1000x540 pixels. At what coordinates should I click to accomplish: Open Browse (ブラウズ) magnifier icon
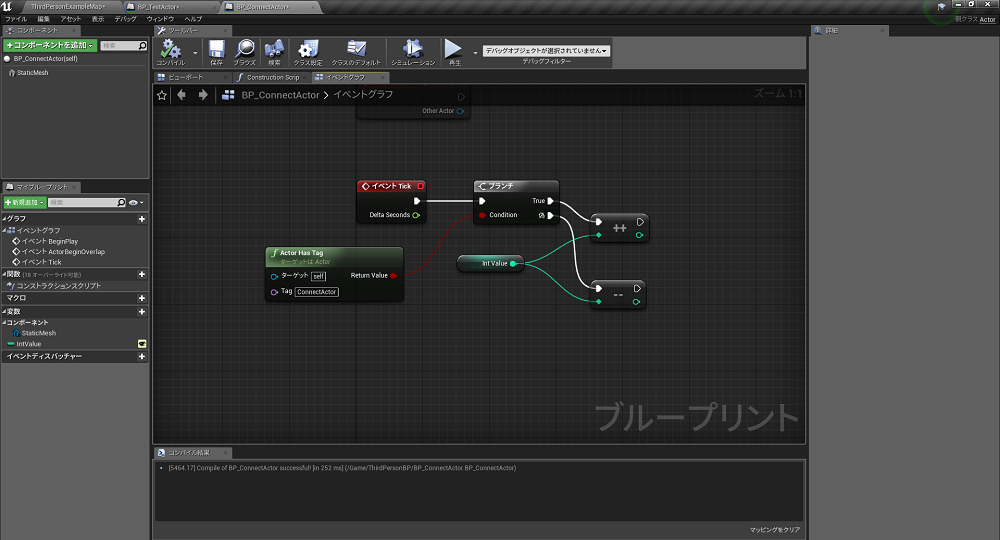coord(245,49)
